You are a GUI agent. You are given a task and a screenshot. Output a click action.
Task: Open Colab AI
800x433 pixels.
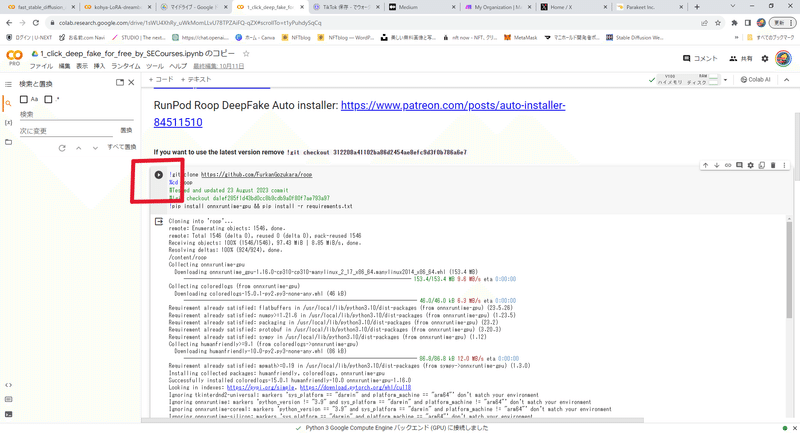[x=755, y=80]
